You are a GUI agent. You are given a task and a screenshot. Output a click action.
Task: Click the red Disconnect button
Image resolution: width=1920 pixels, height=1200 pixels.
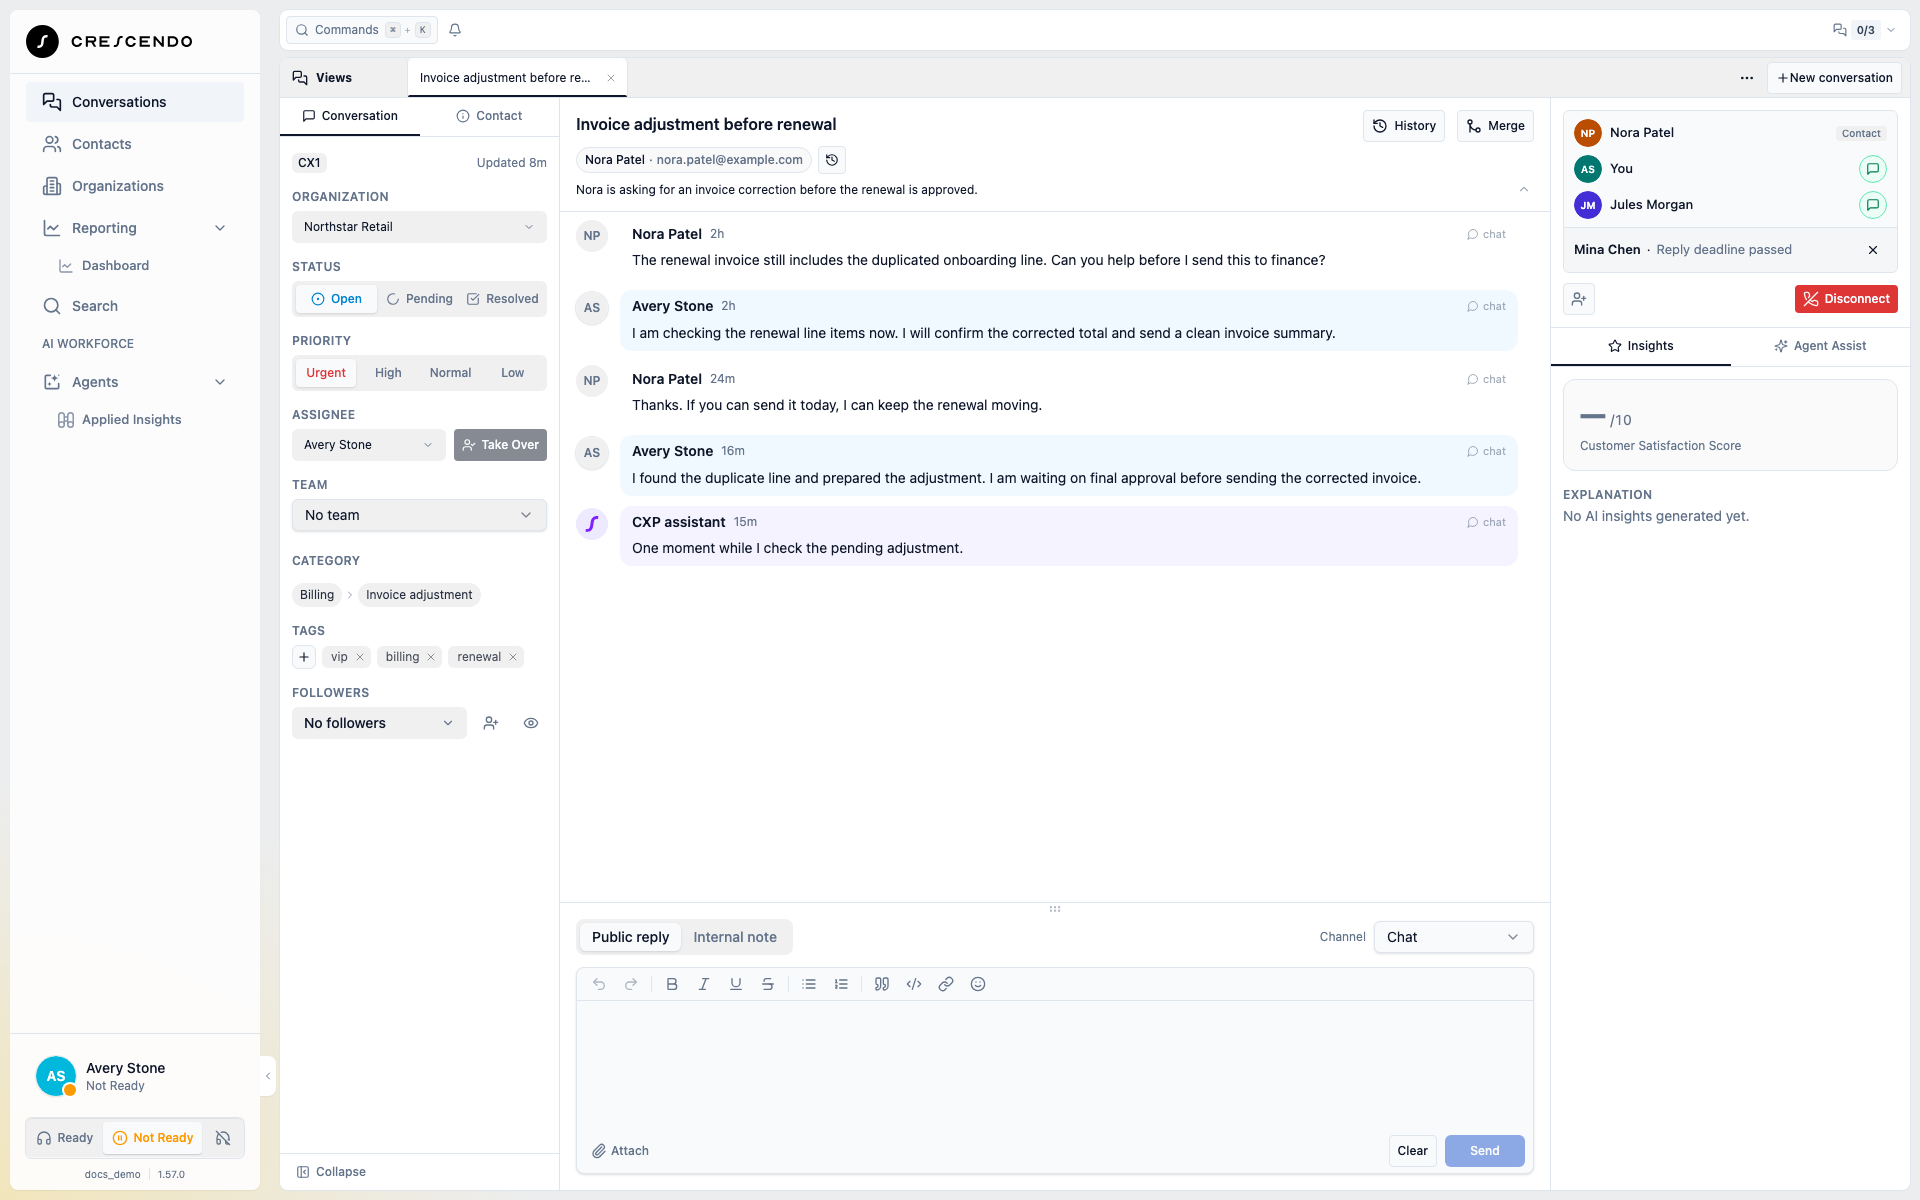pyautogui.click(x=1846, y=299)
